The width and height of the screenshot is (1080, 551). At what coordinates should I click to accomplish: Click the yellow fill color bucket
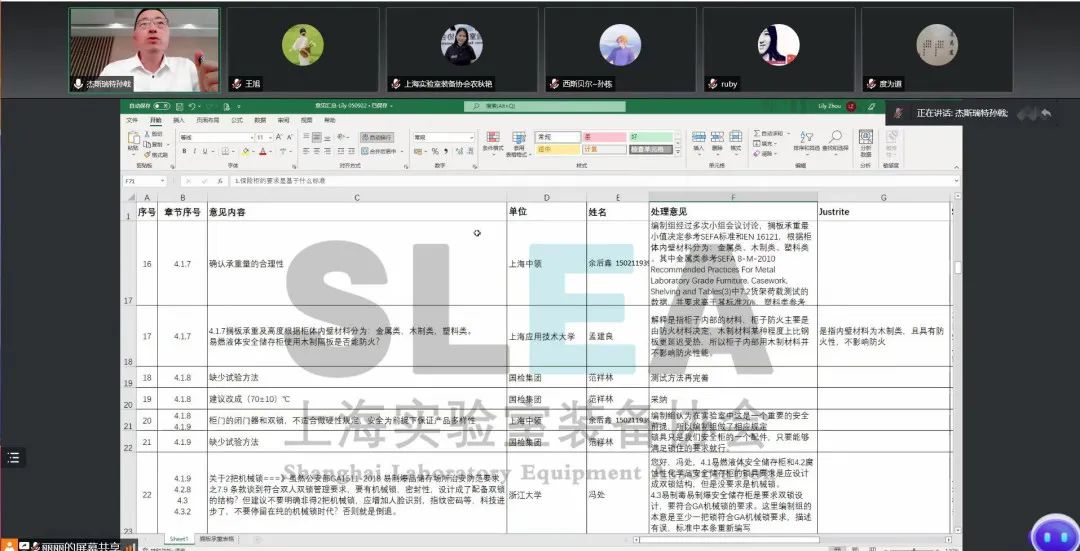pos(245,151)
